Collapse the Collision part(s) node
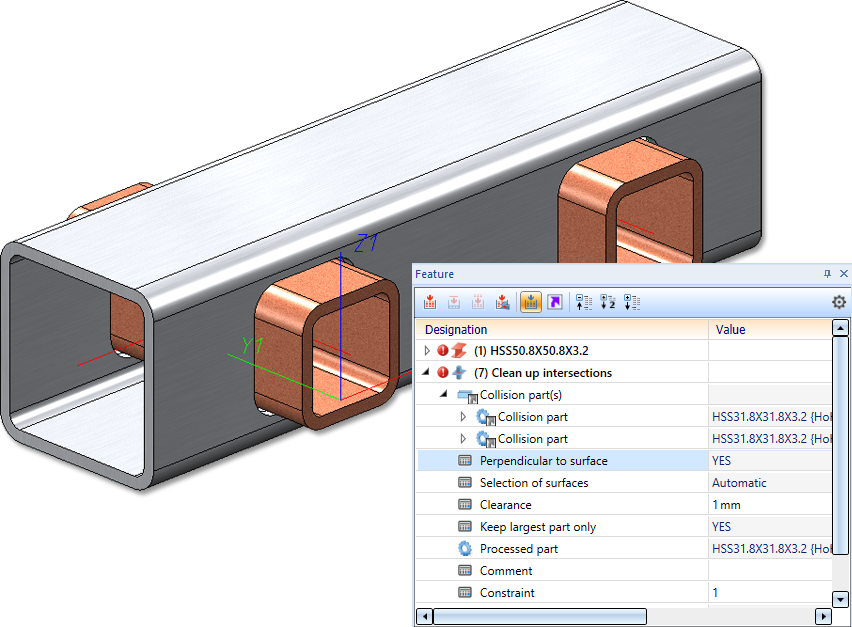 [x=444, y=394]
